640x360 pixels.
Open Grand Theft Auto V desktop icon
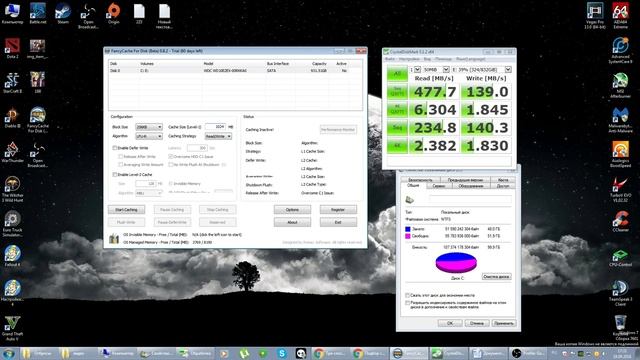pyautogui.click(x=12, y=328)
